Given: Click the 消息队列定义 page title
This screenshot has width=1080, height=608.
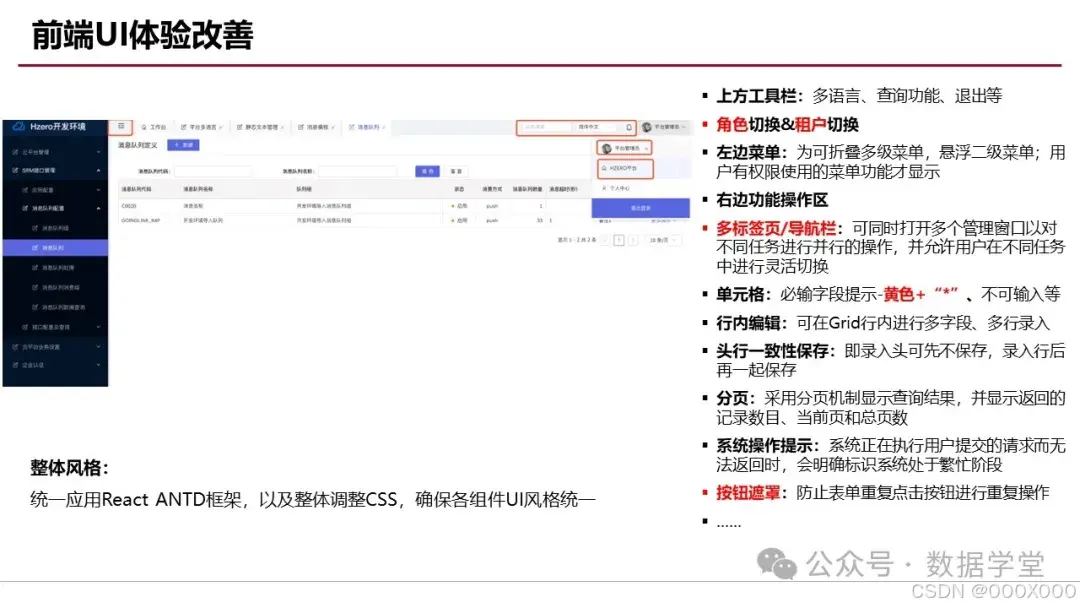Looking at the screenshot, I should pyautogui.click(x=138, y=145).
